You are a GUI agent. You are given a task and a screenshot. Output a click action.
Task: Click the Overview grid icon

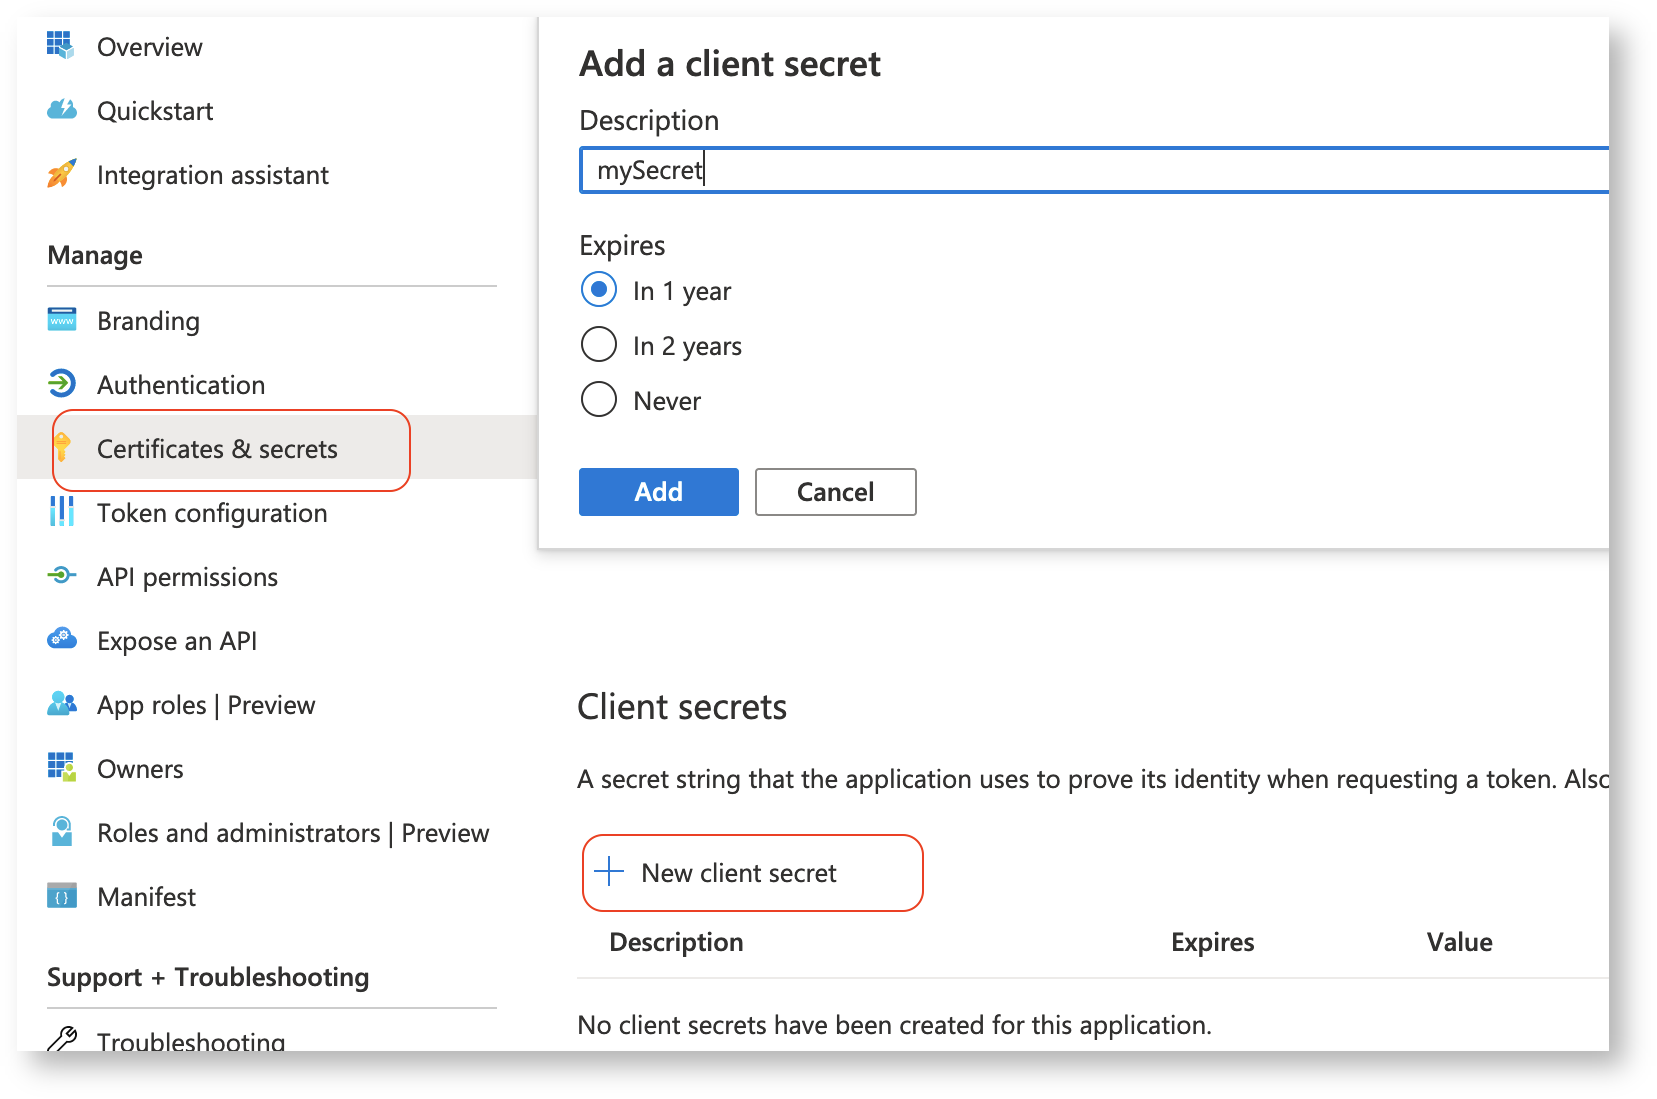coord(61,45)
